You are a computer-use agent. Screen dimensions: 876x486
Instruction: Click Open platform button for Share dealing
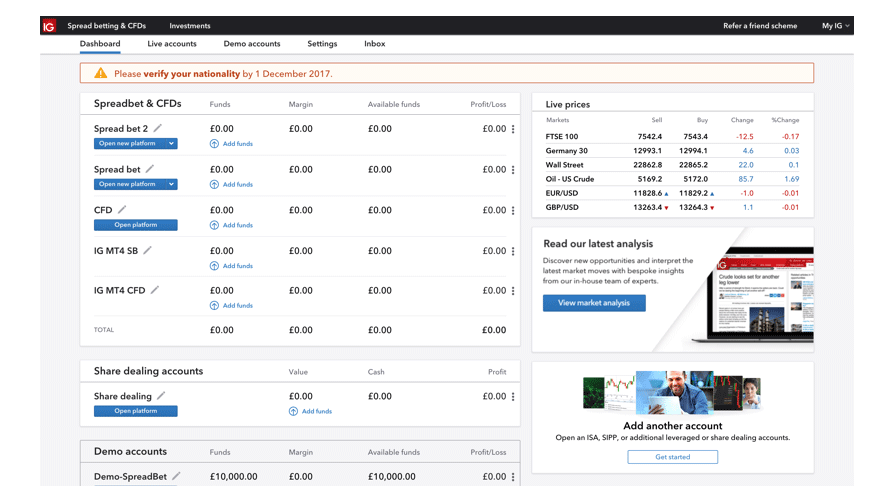point(136,411)
